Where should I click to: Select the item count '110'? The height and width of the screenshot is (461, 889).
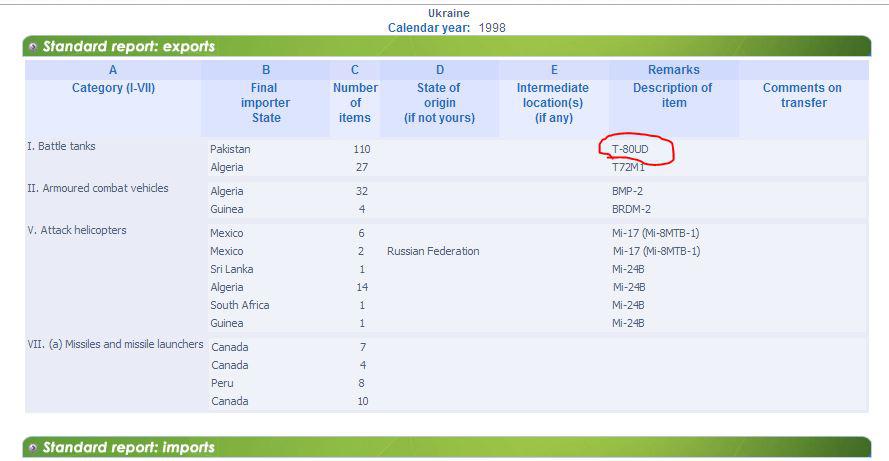tap(362, 149)
